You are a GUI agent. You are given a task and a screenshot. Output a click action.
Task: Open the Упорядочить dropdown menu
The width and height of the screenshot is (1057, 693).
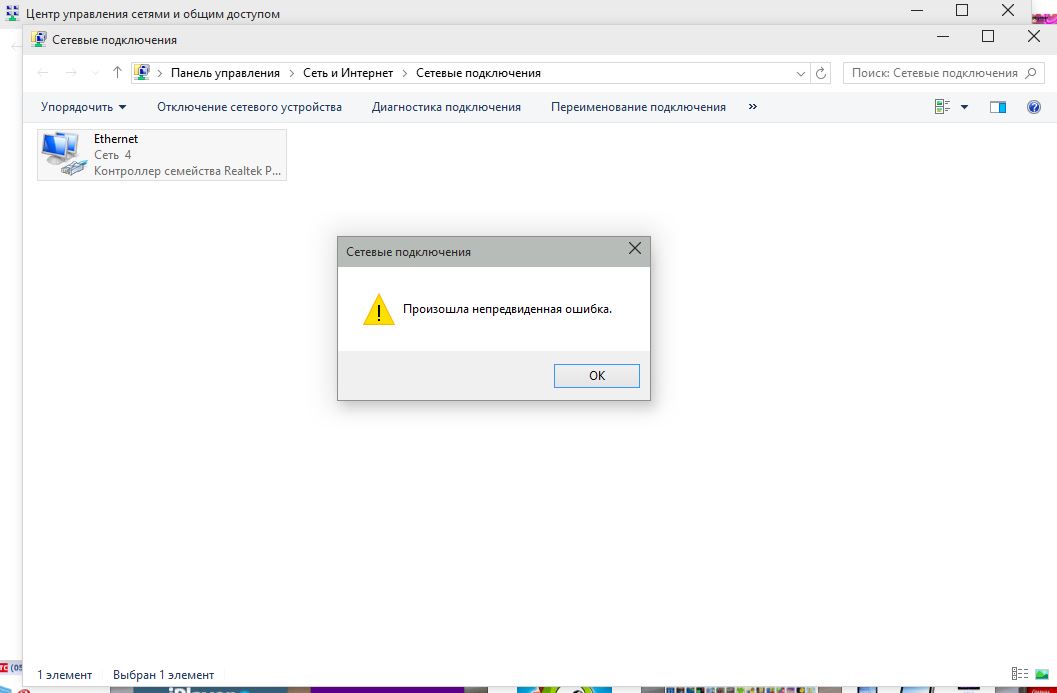tap(83, 107)
